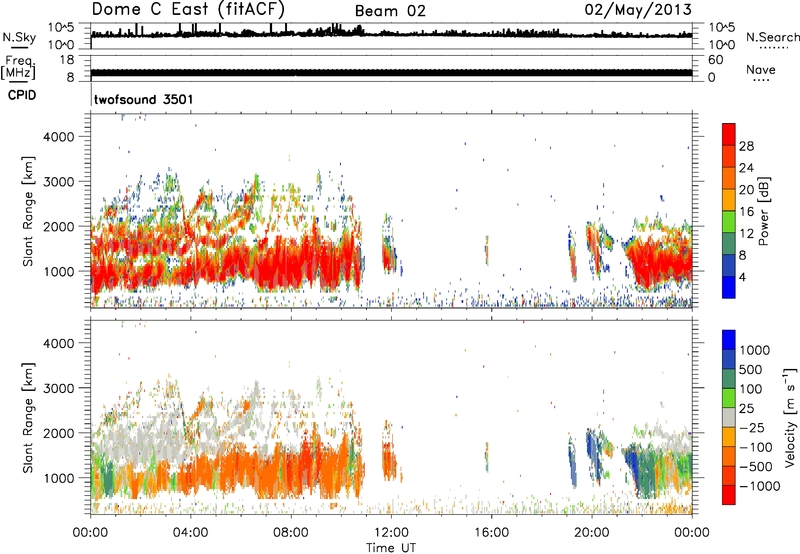Click the '08:00' time axis tick label

[x=291, y=533]
